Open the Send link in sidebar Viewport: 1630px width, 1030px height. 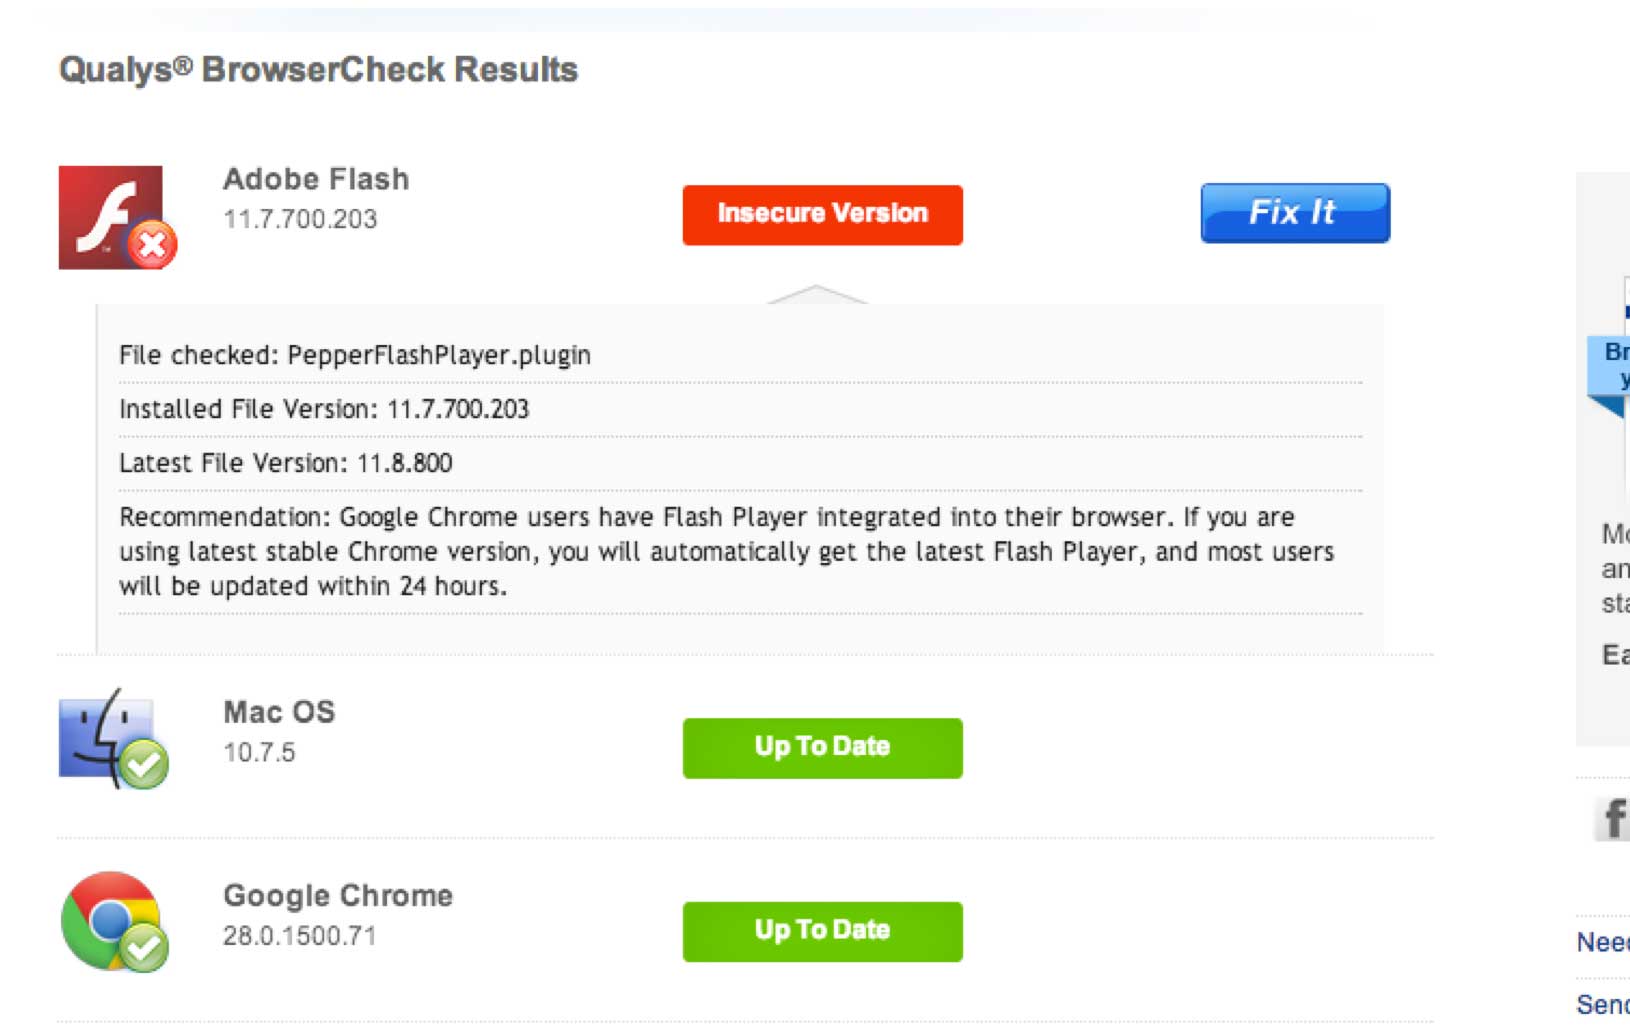1602,1004
